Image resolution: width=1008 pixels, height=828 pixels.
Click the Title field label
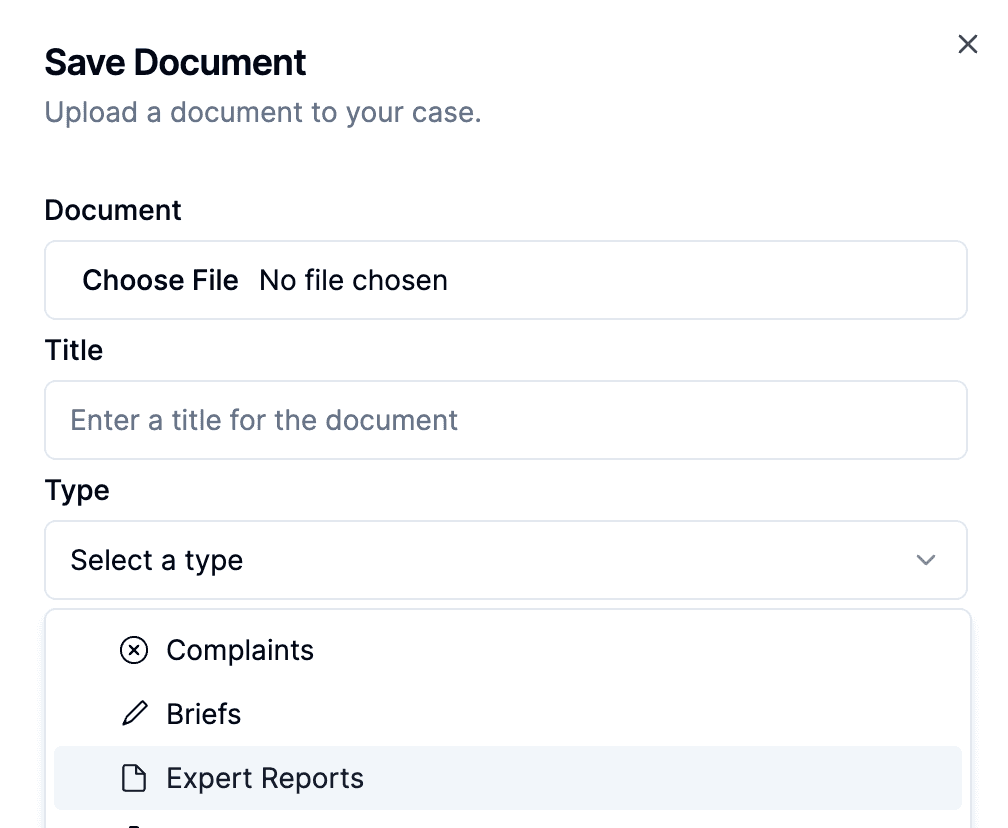(x=74, y=350)
